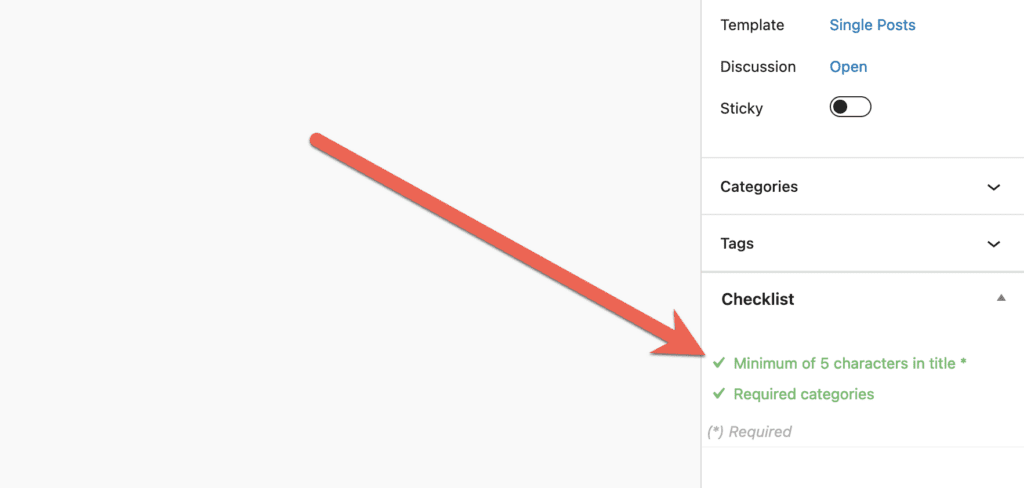Expand the Tags panel chevron
The width and height of the screenshot is (1024, 488).
tap(993, 244)
